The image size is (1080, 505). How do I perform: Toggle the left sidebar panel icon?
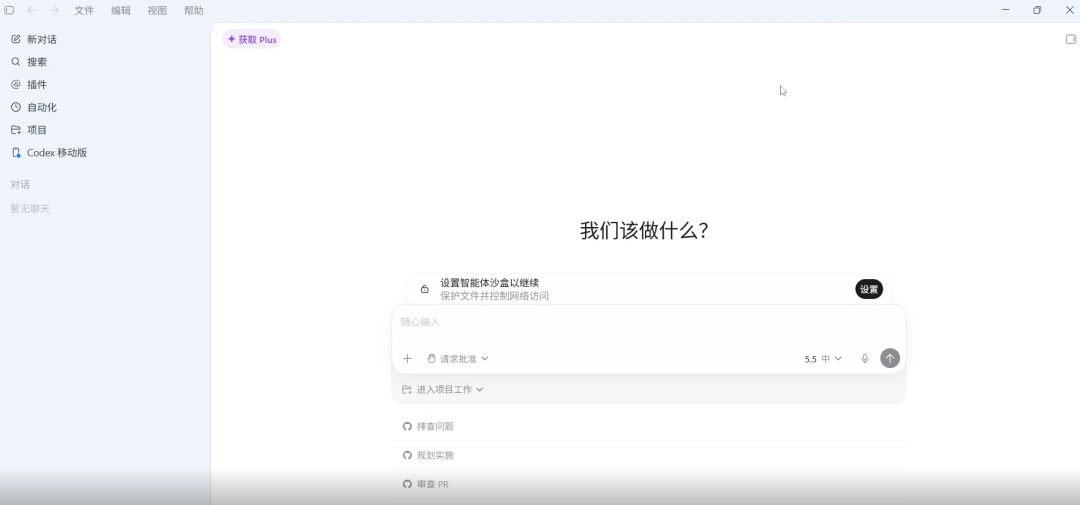pos(9,10)
